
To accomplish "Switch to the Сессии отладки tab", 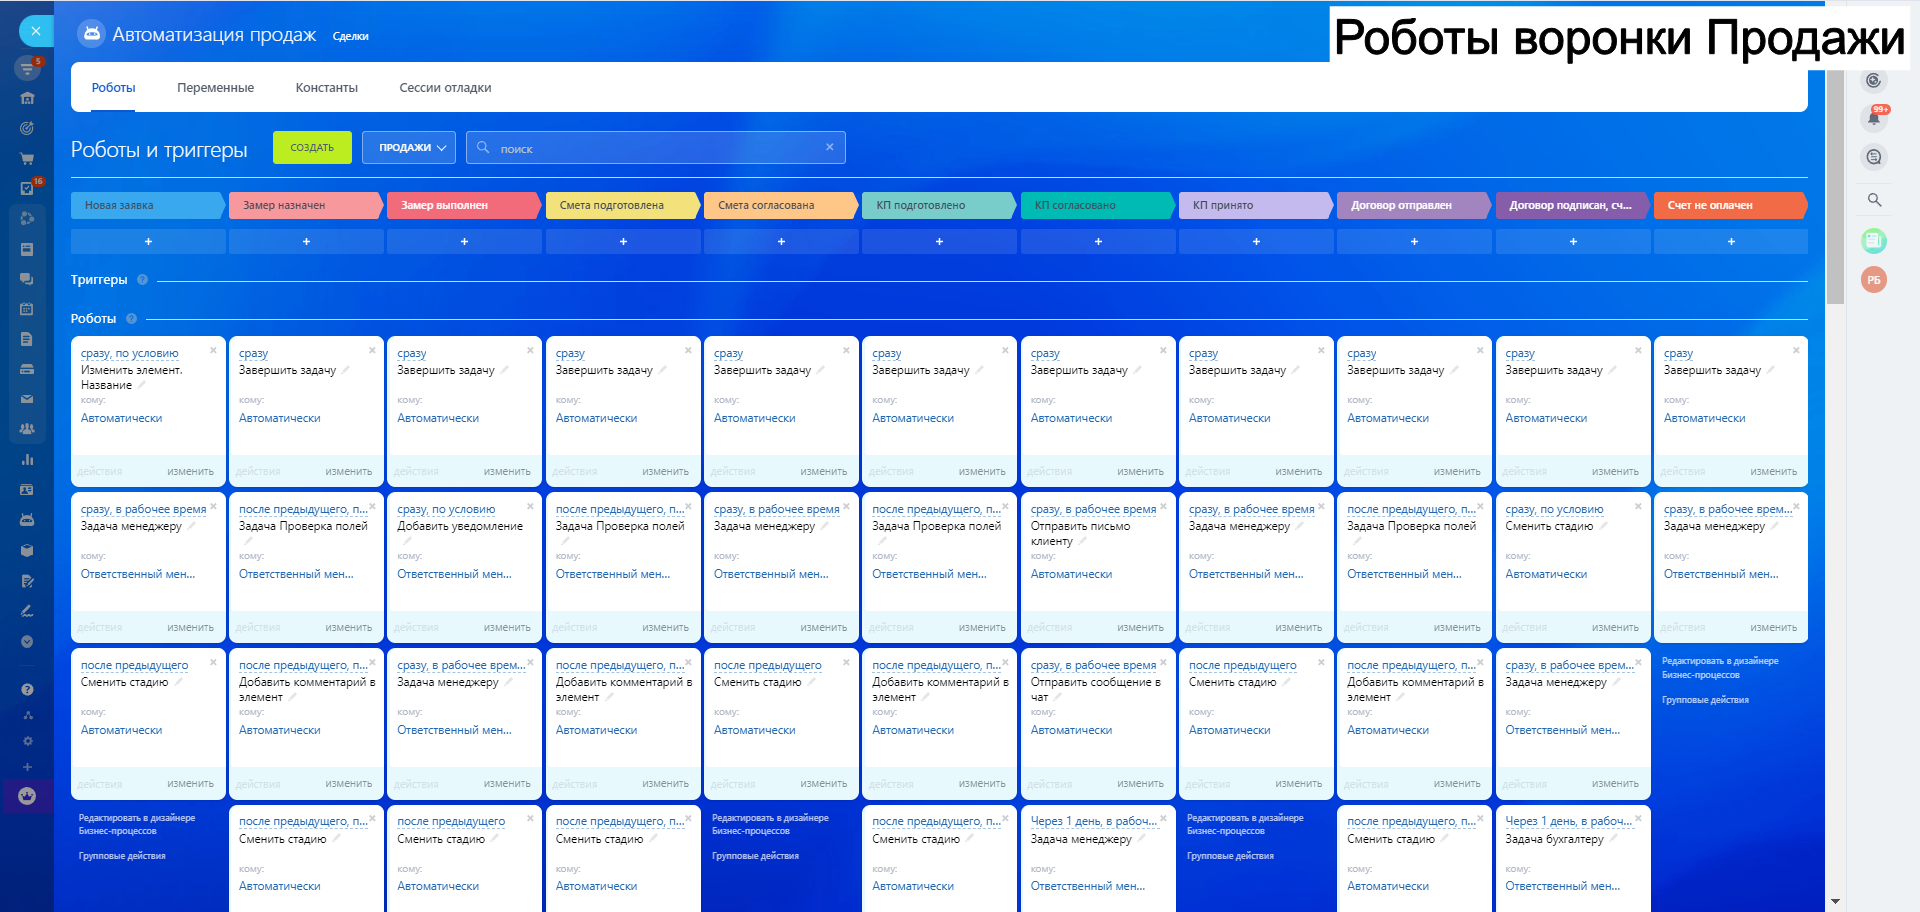I will point(445,88).
